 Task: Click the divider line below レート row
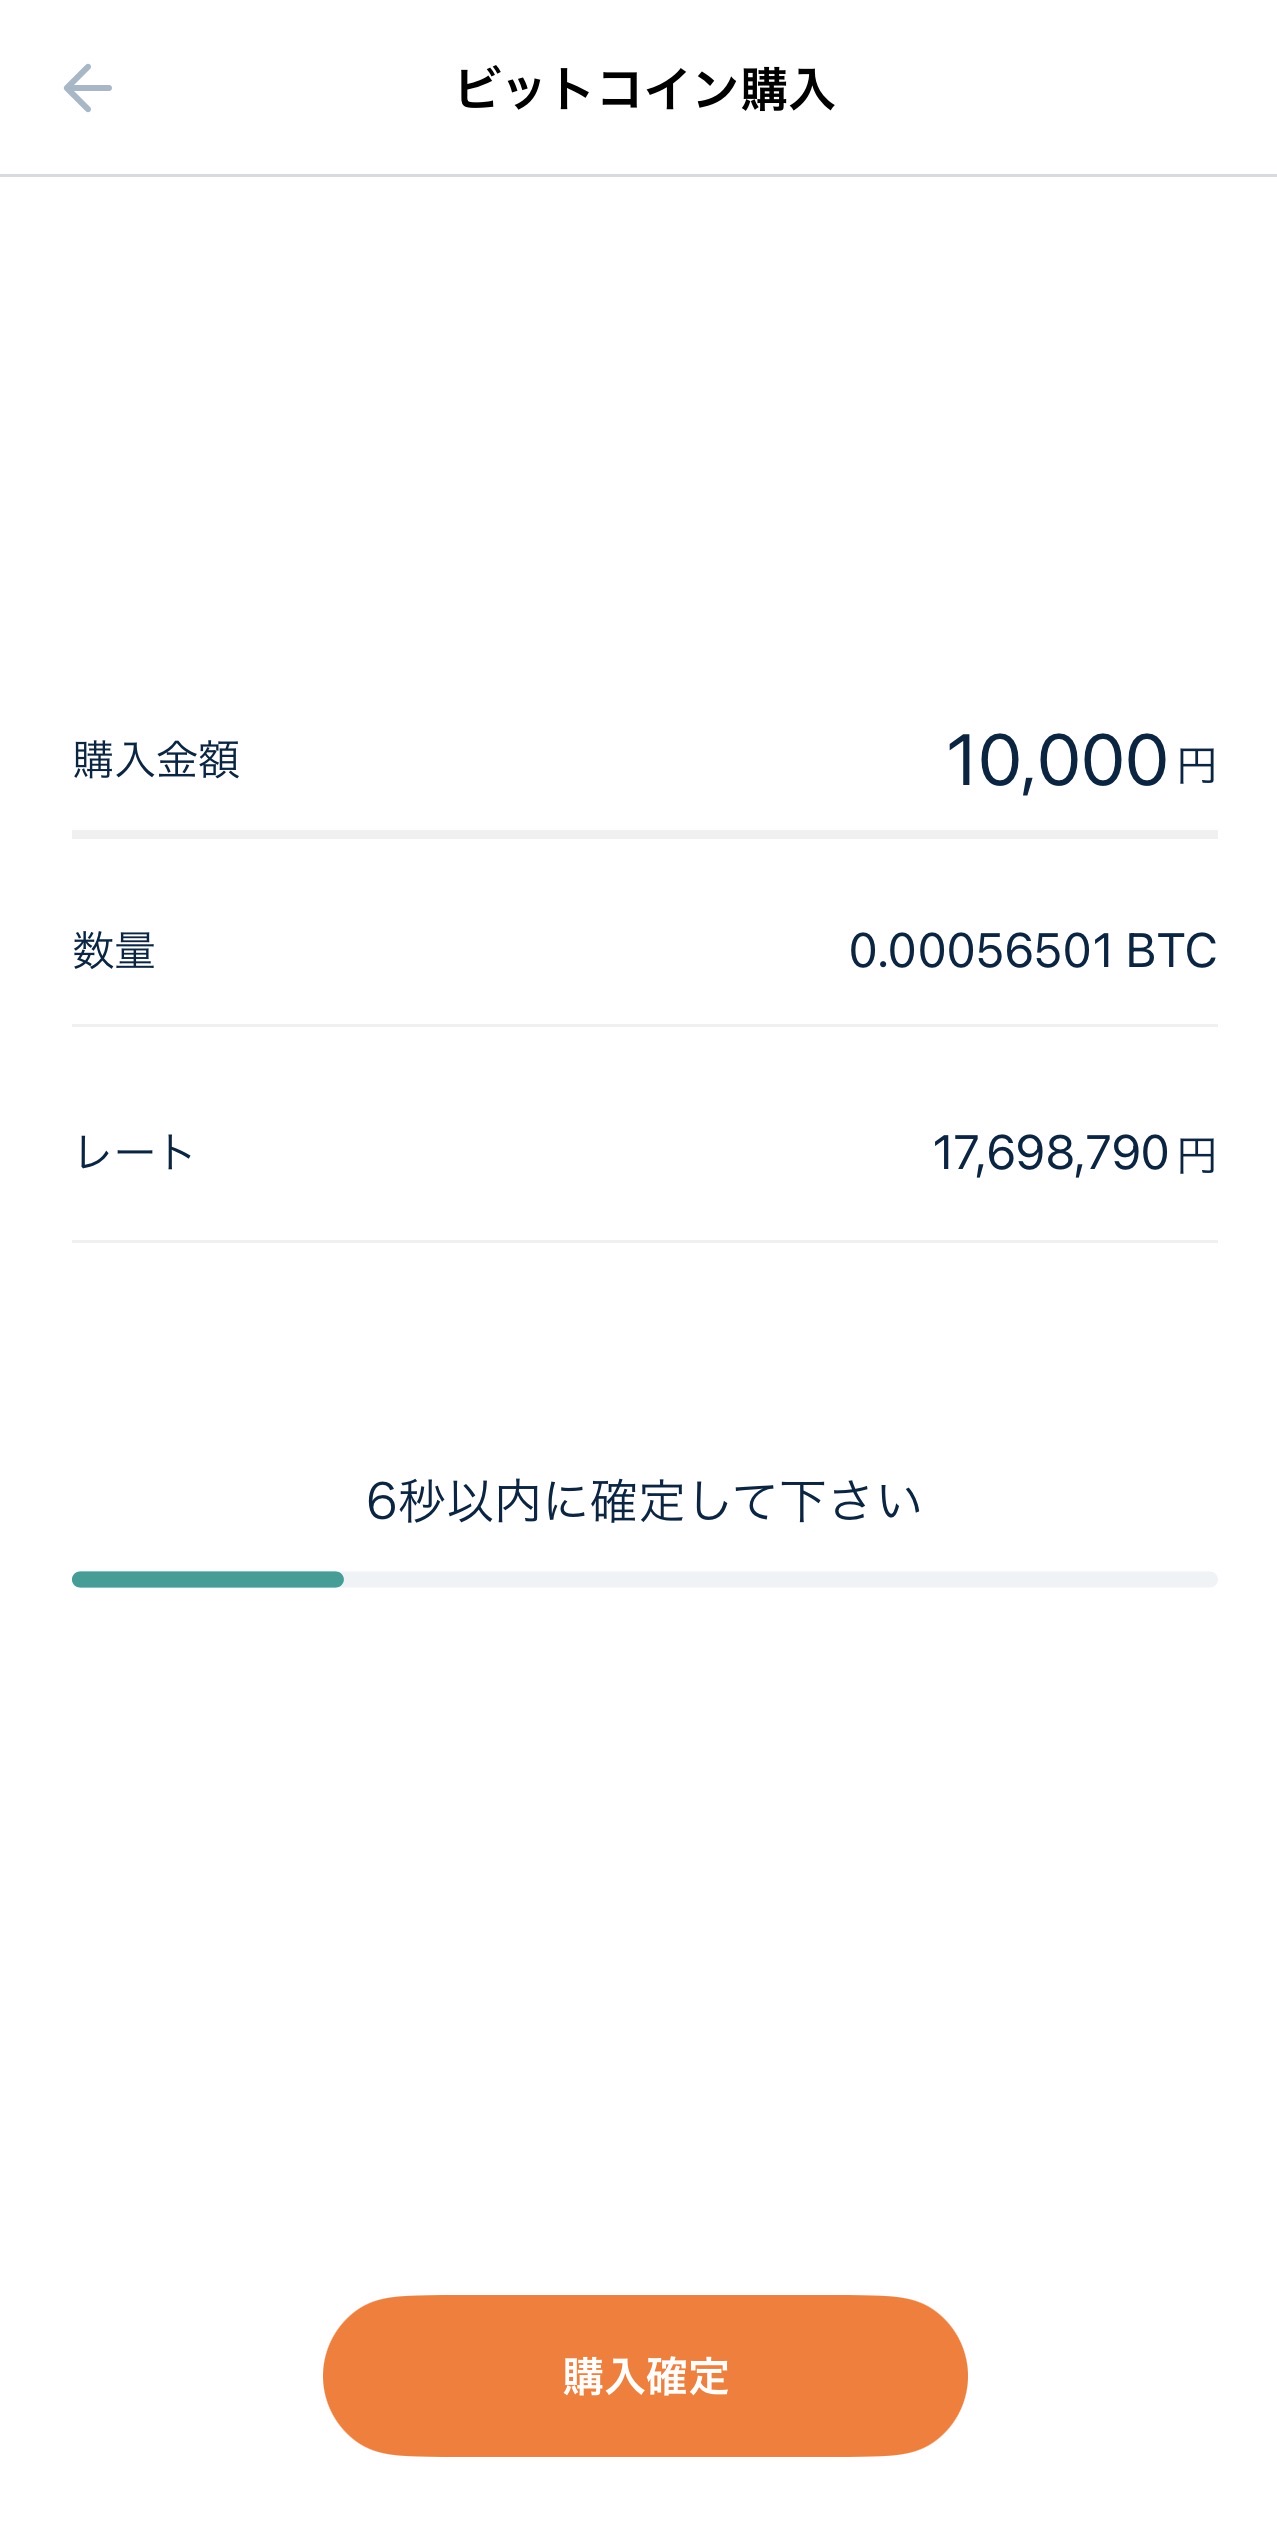point(645,1241)
